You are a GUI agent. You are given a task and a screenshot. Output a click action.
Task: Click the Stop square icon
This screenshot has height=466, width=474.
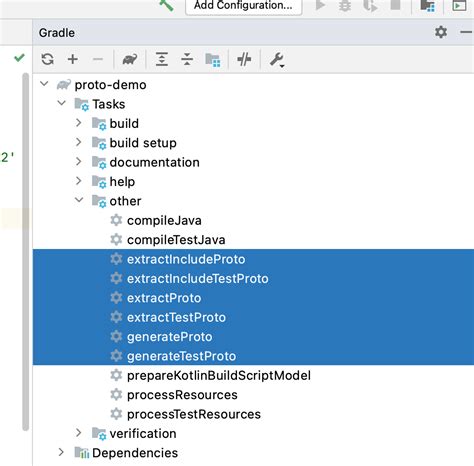coord(395,5)
